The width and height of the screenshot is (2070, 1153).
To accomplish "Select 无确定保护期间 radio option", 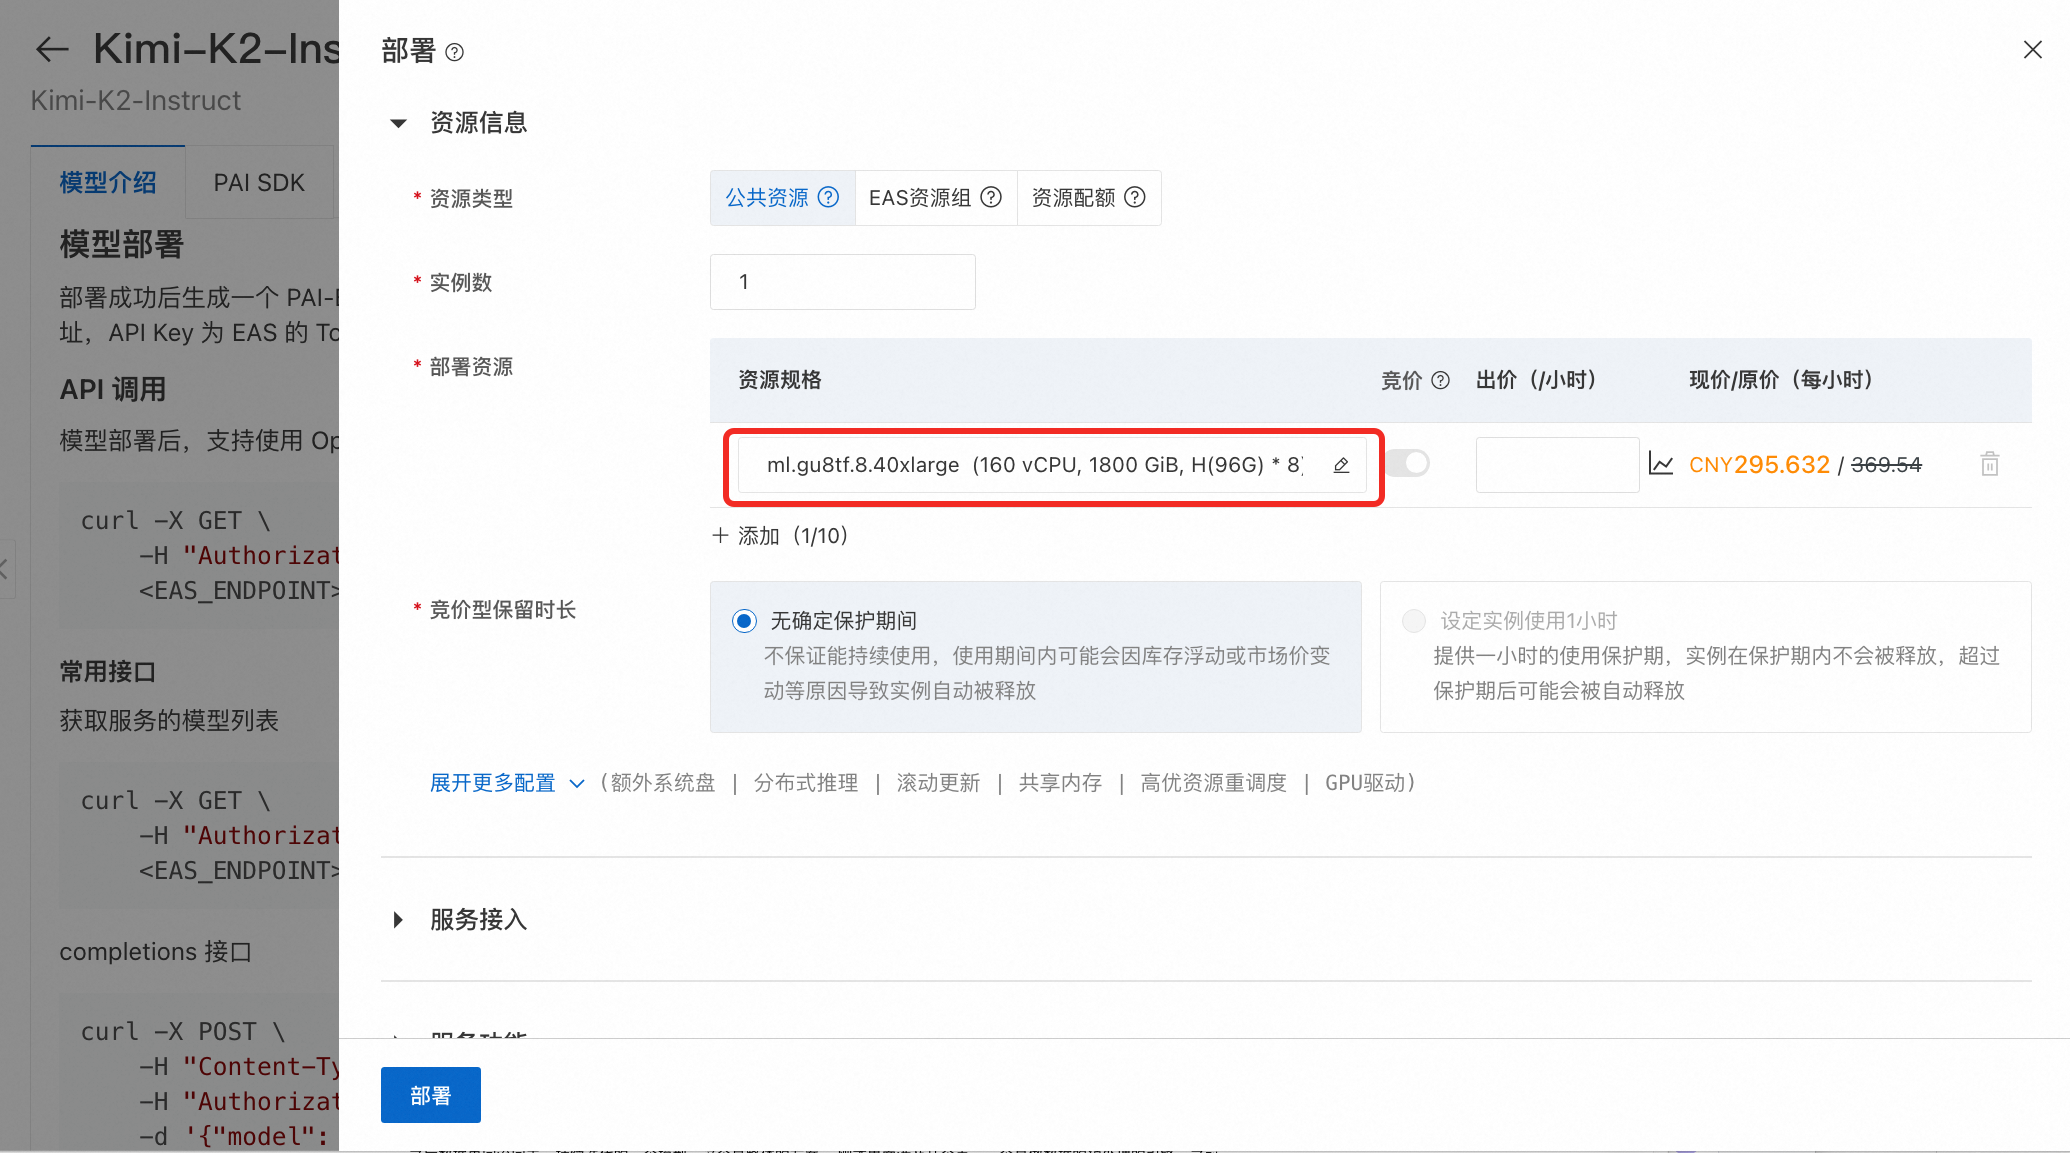I will [744, 621].
